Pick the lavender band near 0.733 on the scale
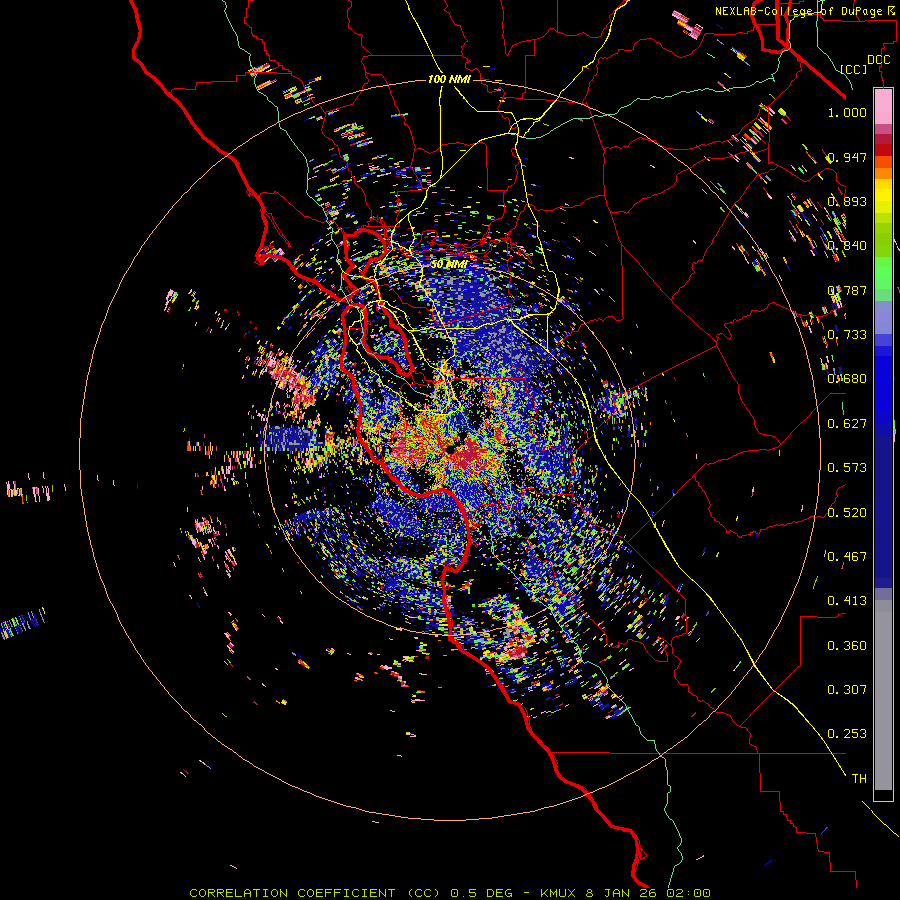The width and height of the screenshot is (900, 900). point(883,317)
